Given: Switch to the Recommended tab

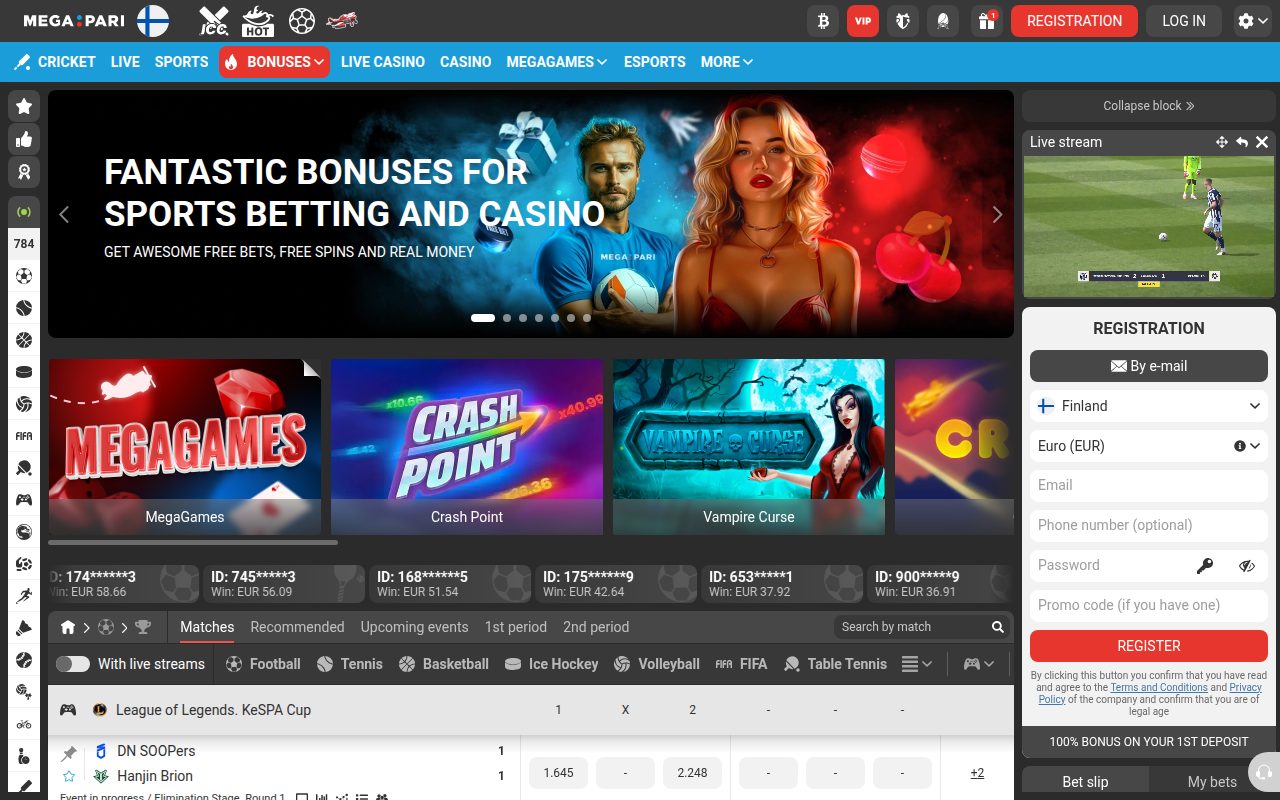Looking at the screenshot, I should (x=297, y=627).
